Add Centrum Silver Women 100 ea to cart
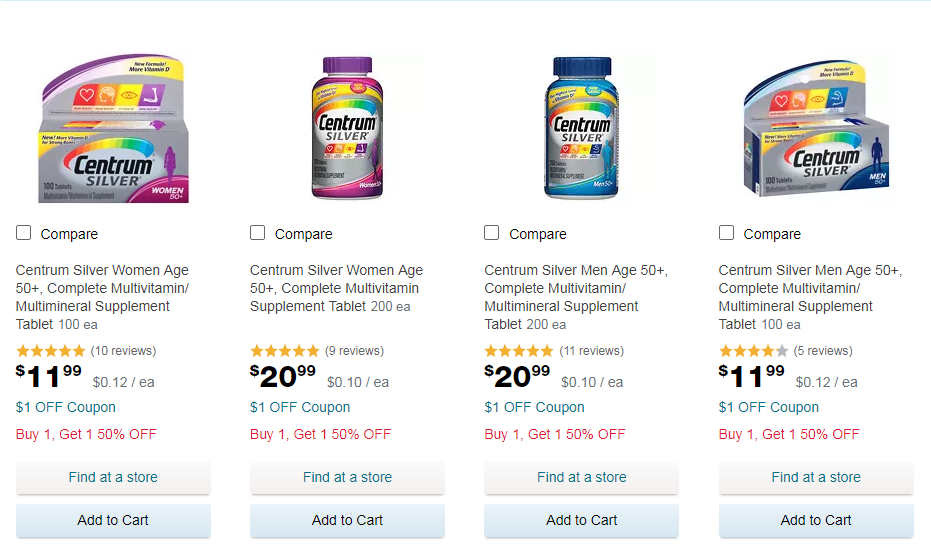 113,520
